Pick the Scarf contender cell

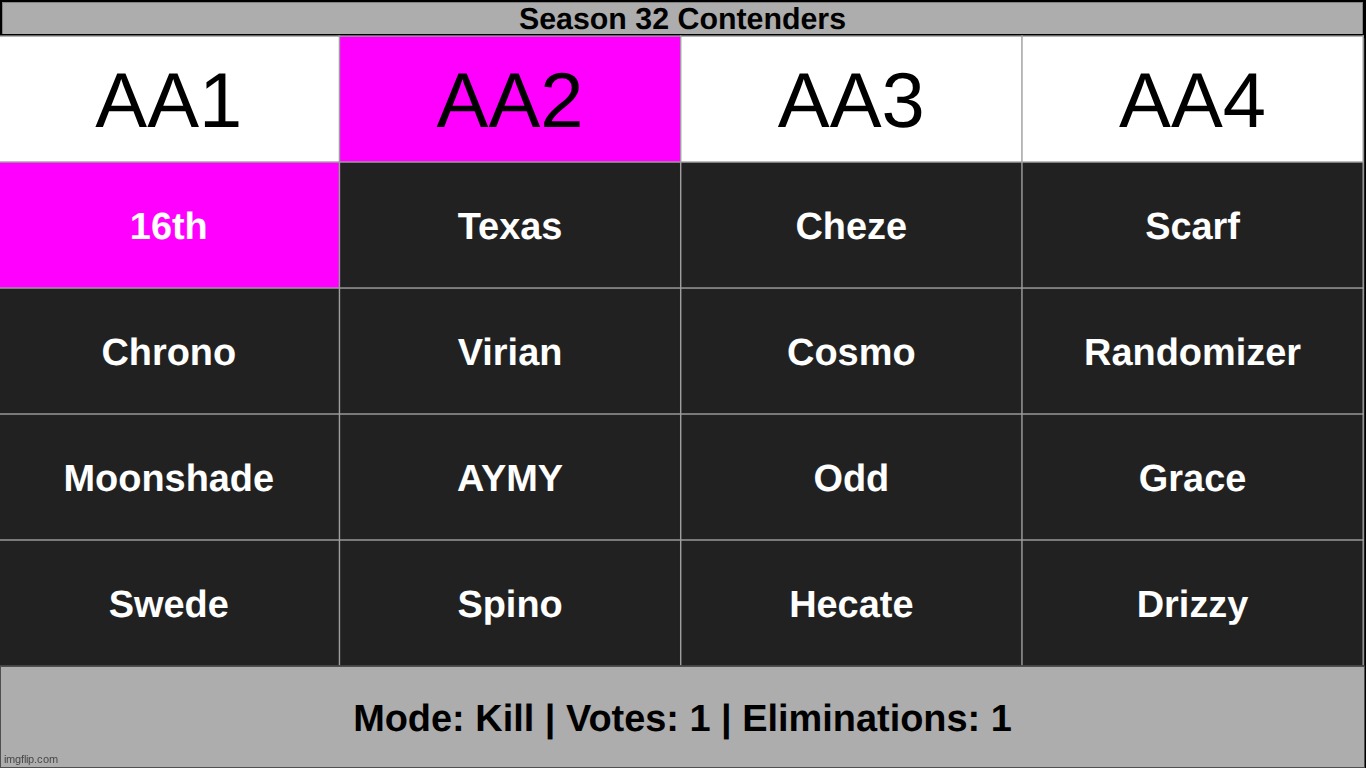[1192, 226]
